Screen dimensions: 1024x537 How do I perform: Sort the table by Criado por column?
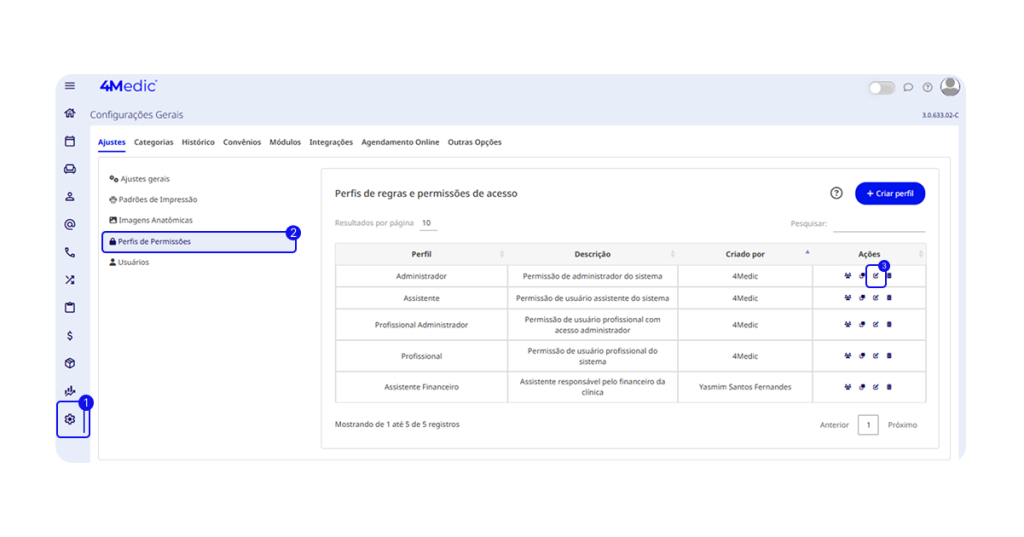point(744,254)
